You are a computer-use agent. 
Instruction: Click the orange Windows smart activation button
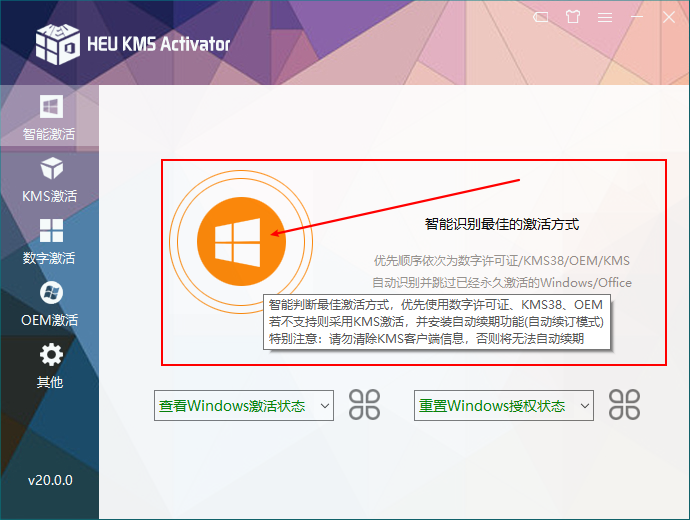(241, 242)
